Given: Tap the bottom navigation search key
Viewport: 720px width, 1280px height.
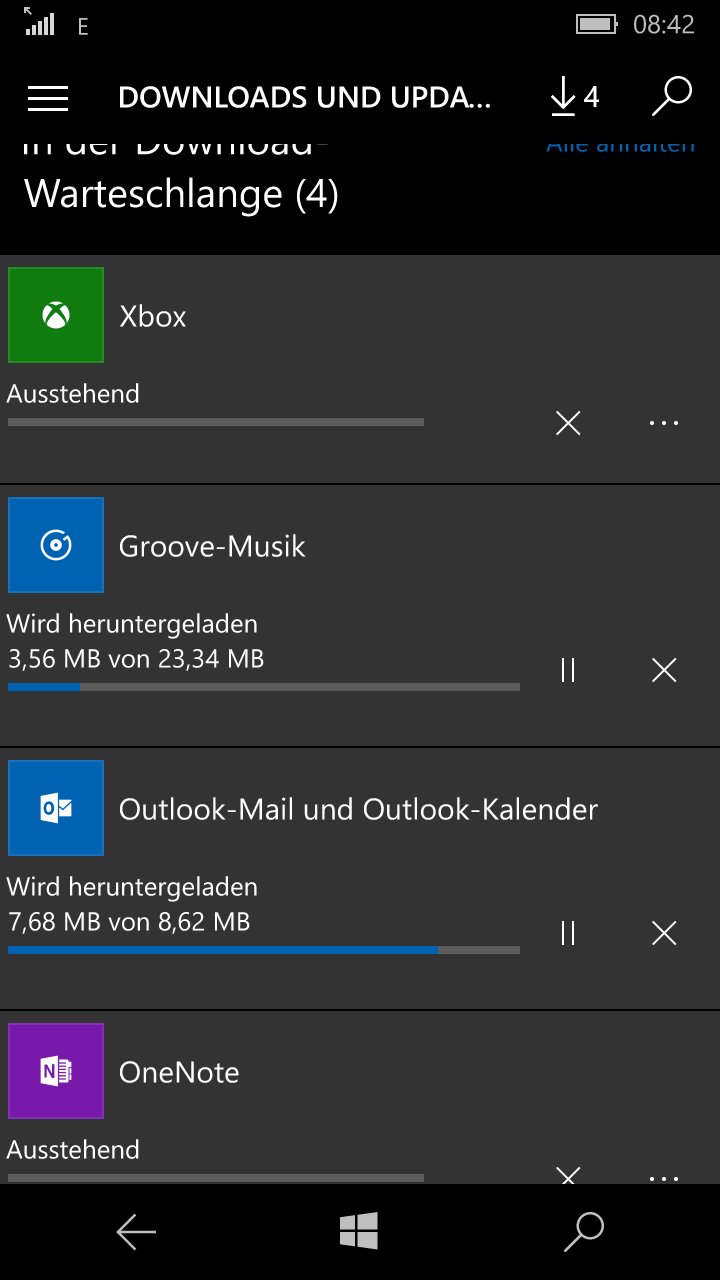Looking at the screenshot, I should tap(584, 1232).
